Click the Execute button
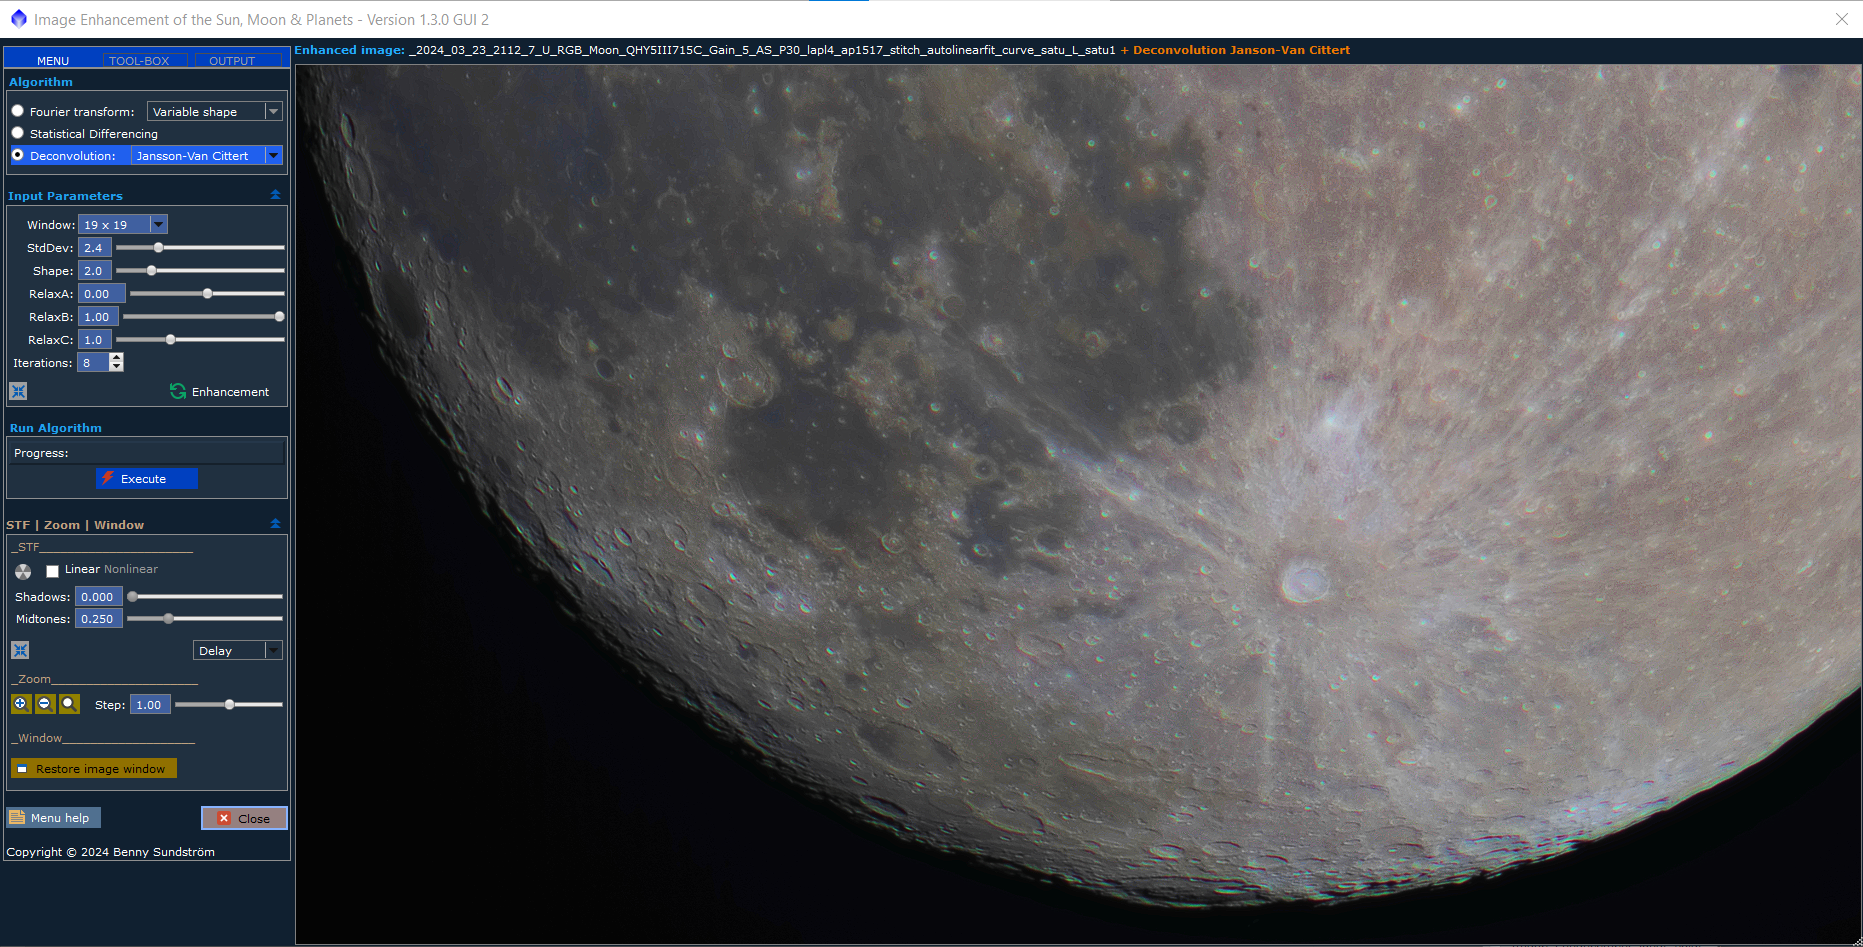Viewport: 1863px width, 947px height. click(147, 478)
